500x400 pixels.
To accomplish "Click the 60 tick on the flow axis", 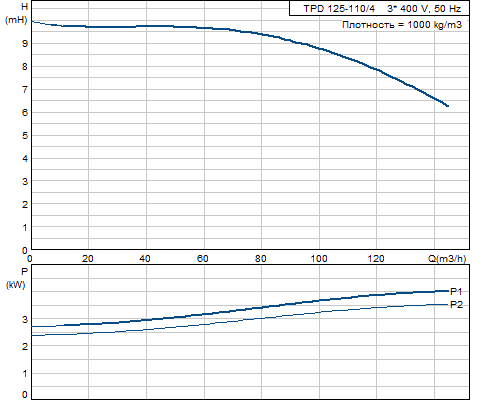I will [203, 259].
